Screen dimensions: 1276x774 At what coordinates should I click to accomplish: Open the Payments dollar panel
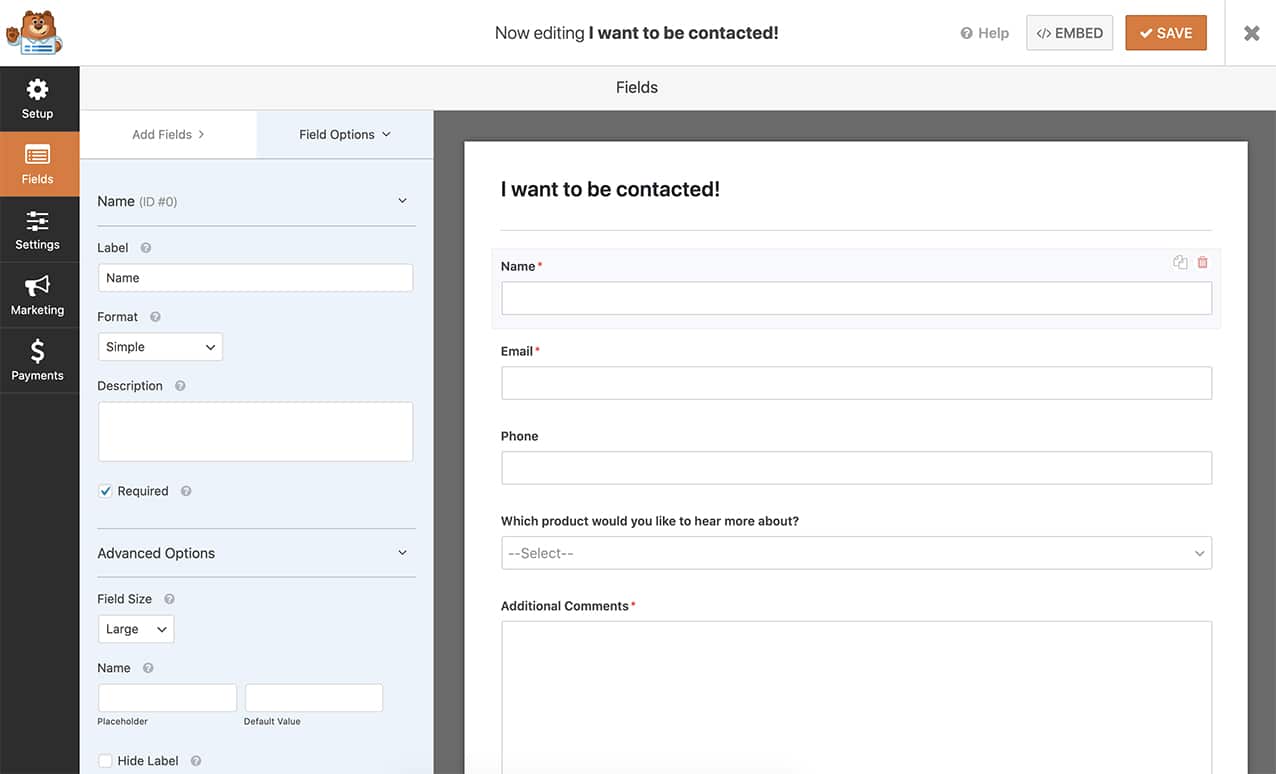pos(38,361)
